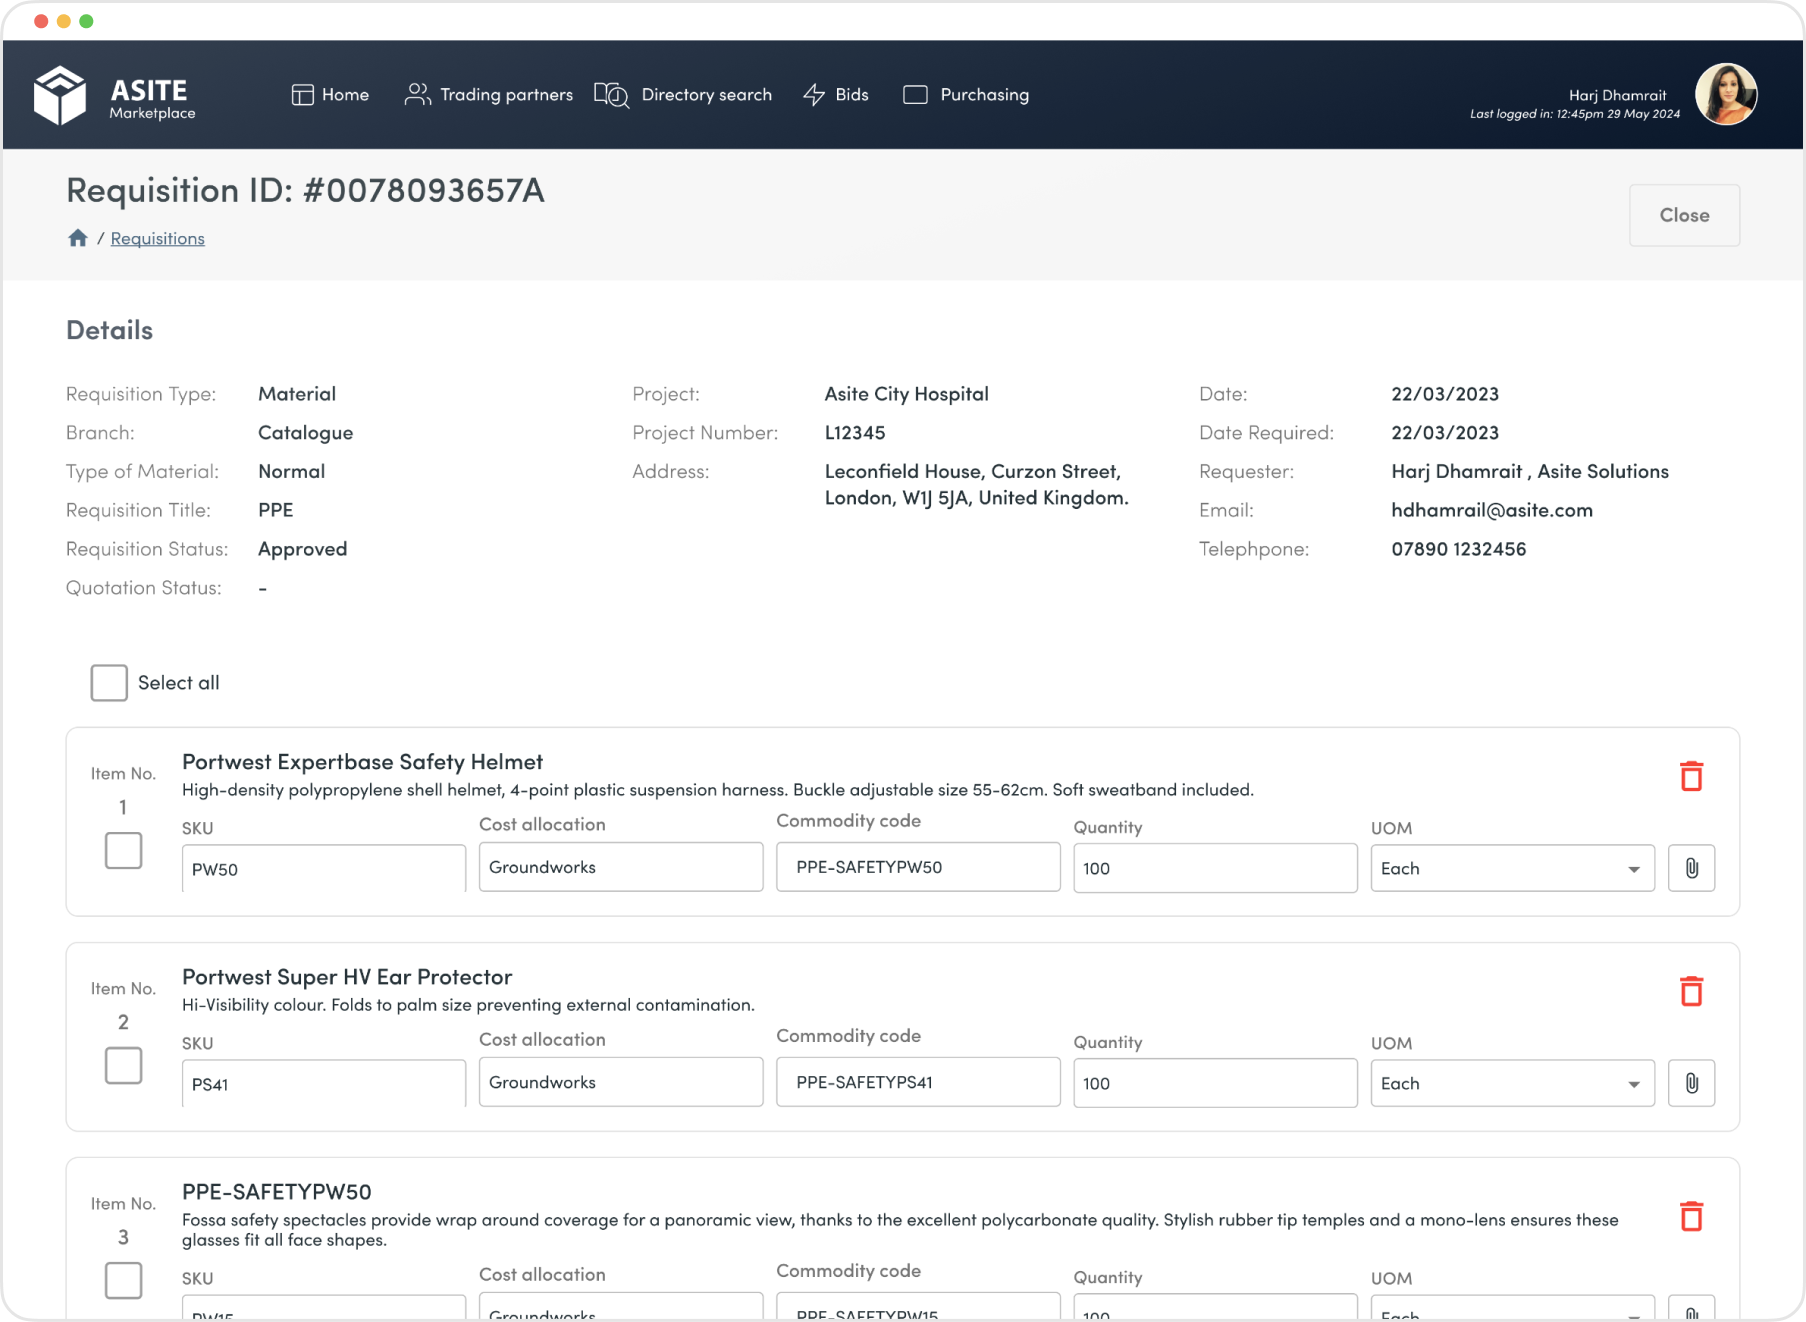Open Directory search via its magnifier-book icon
The image size is (1806, 1322).
(611, 95)
